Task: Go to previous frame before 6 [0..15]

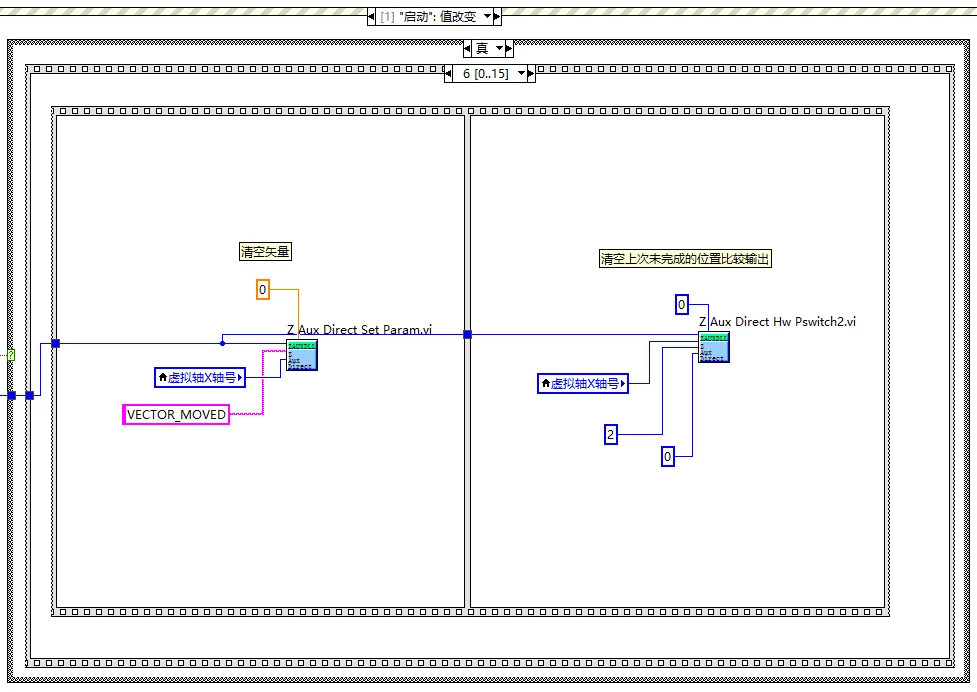Action: [448, 73]
